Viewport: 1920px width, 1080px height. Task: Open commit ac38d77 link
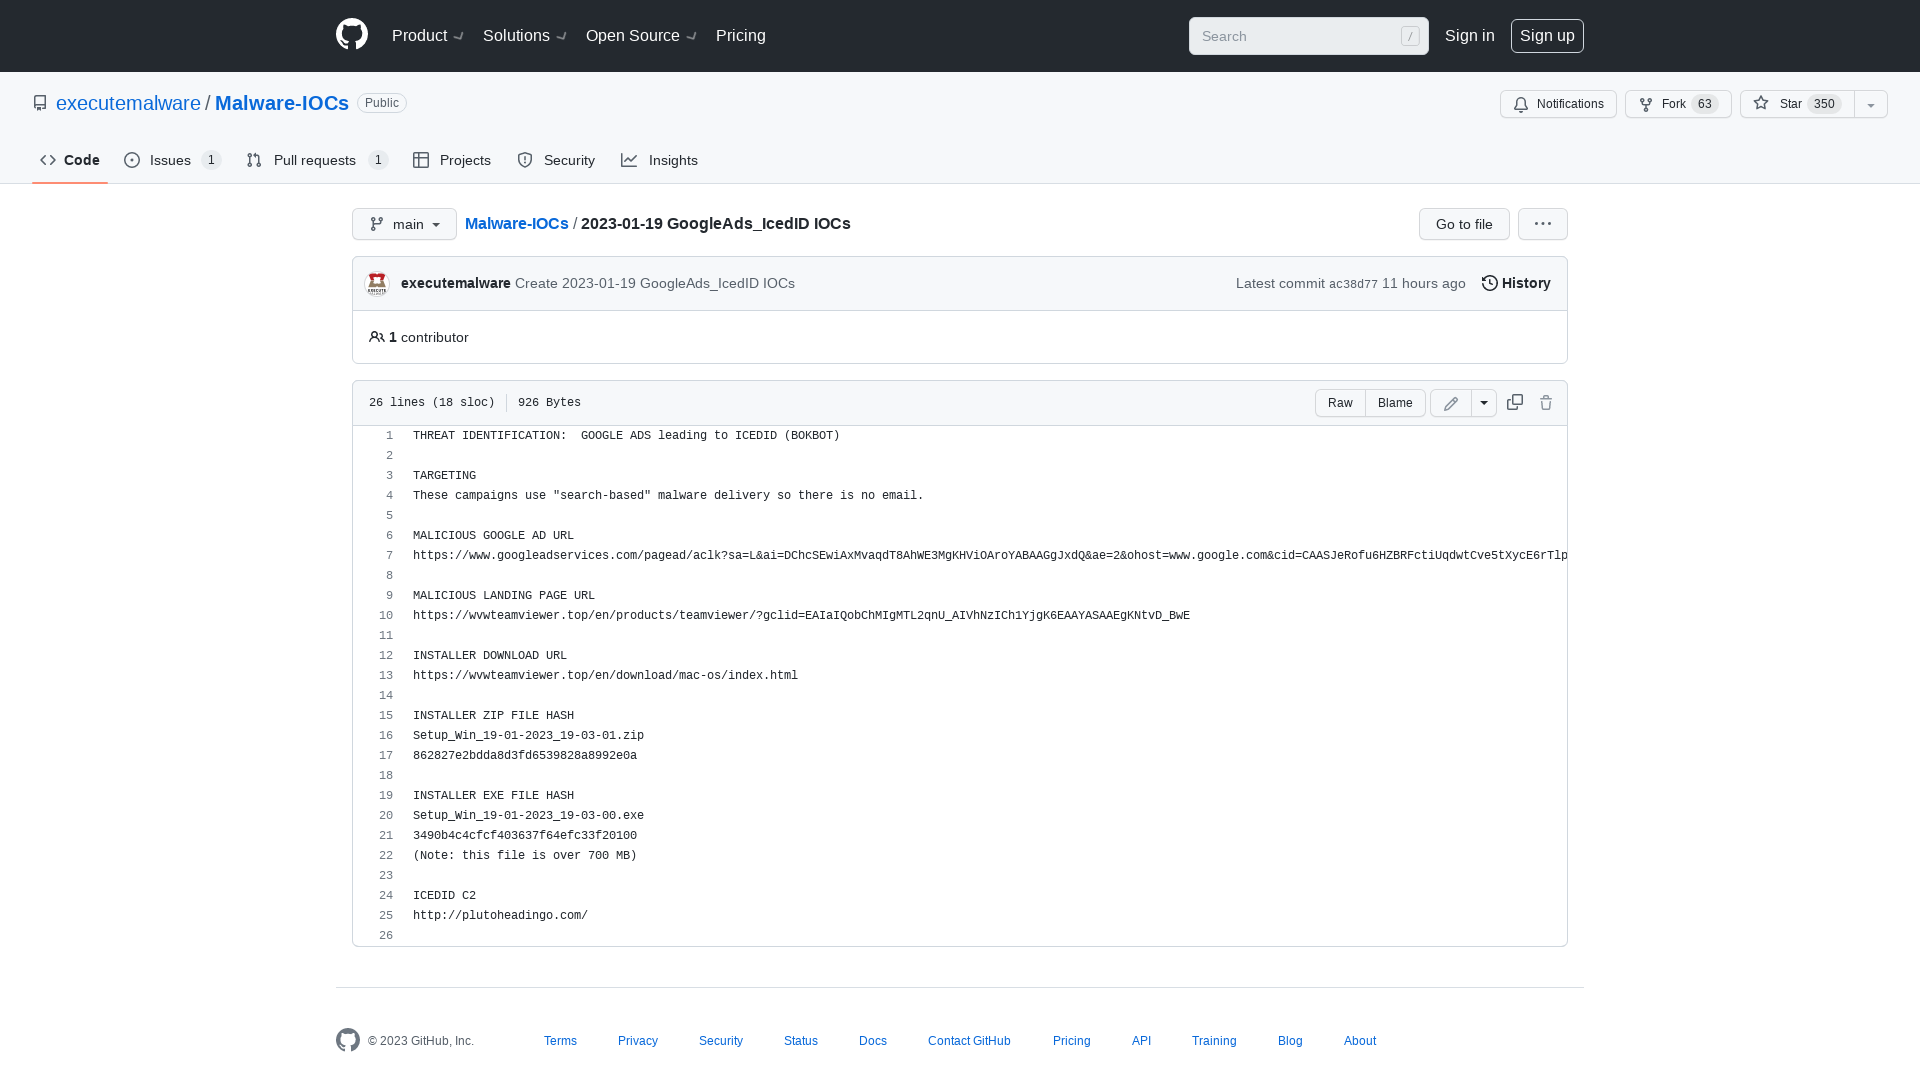tap(1353, 284)
